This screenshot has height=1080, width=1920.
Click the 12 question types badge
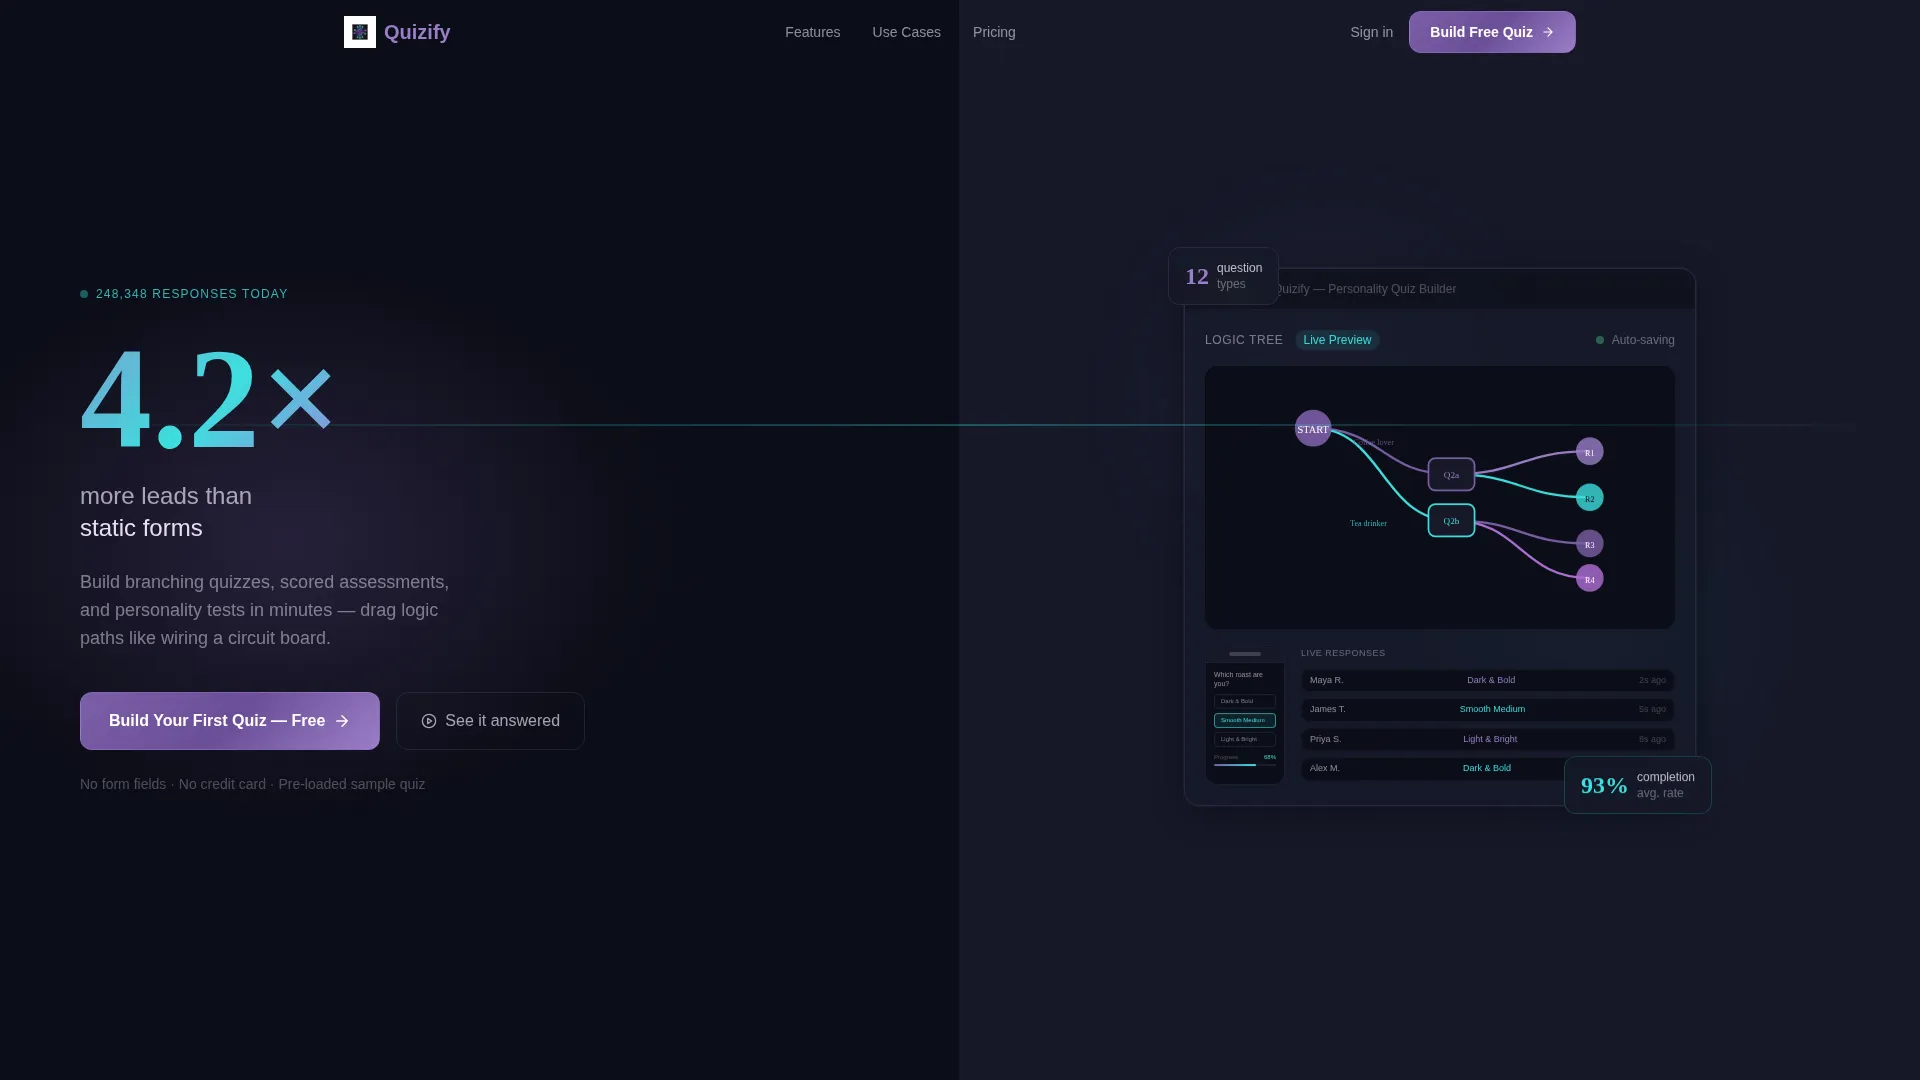[x=1223, y=276]
